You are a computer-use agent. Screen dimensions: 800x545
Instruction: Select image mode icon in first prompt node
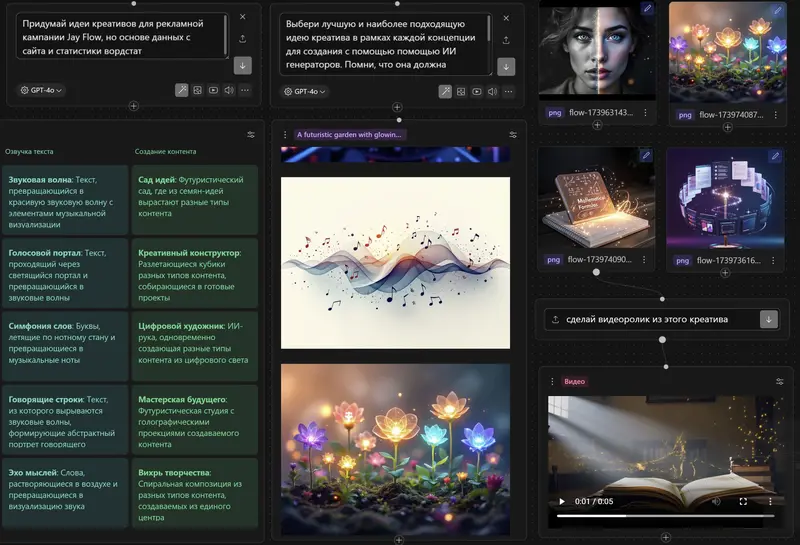(198, 91)
